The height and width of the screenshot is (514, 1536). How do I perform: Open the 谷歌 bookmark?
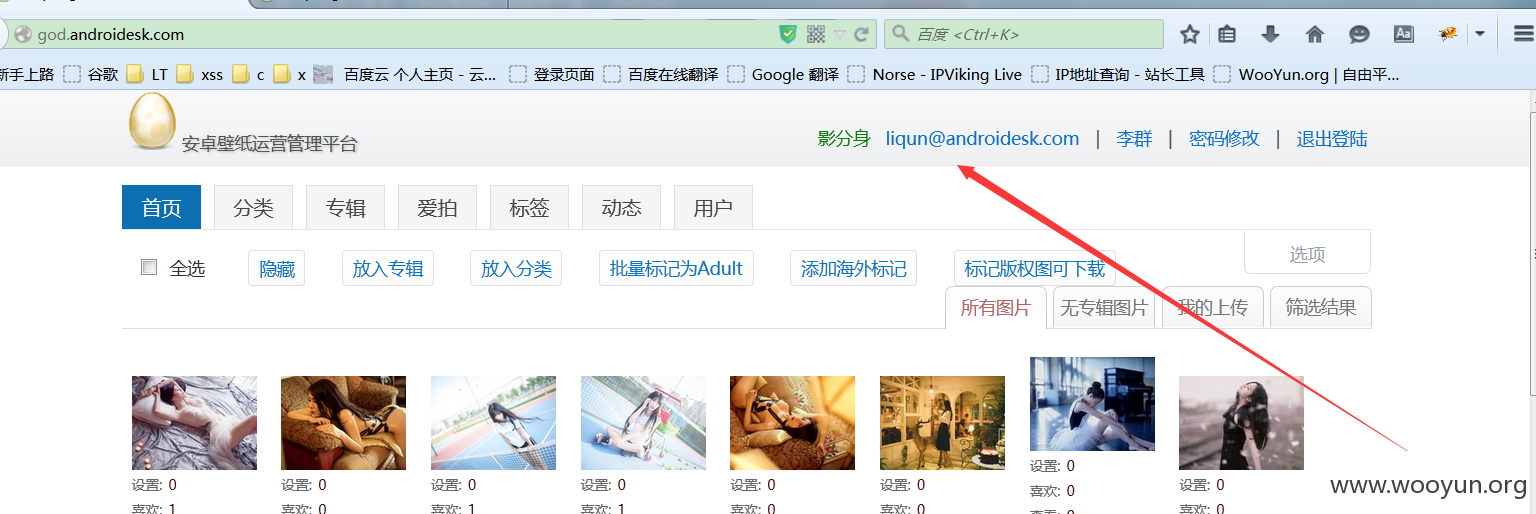[x=91, y=74]
